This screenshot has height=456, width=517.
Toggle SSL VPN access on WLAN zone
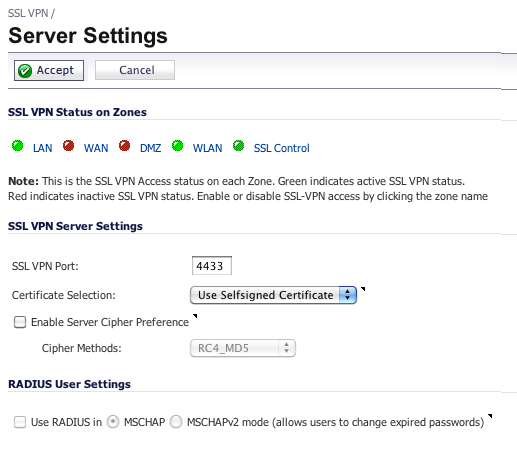pos(207,148)
